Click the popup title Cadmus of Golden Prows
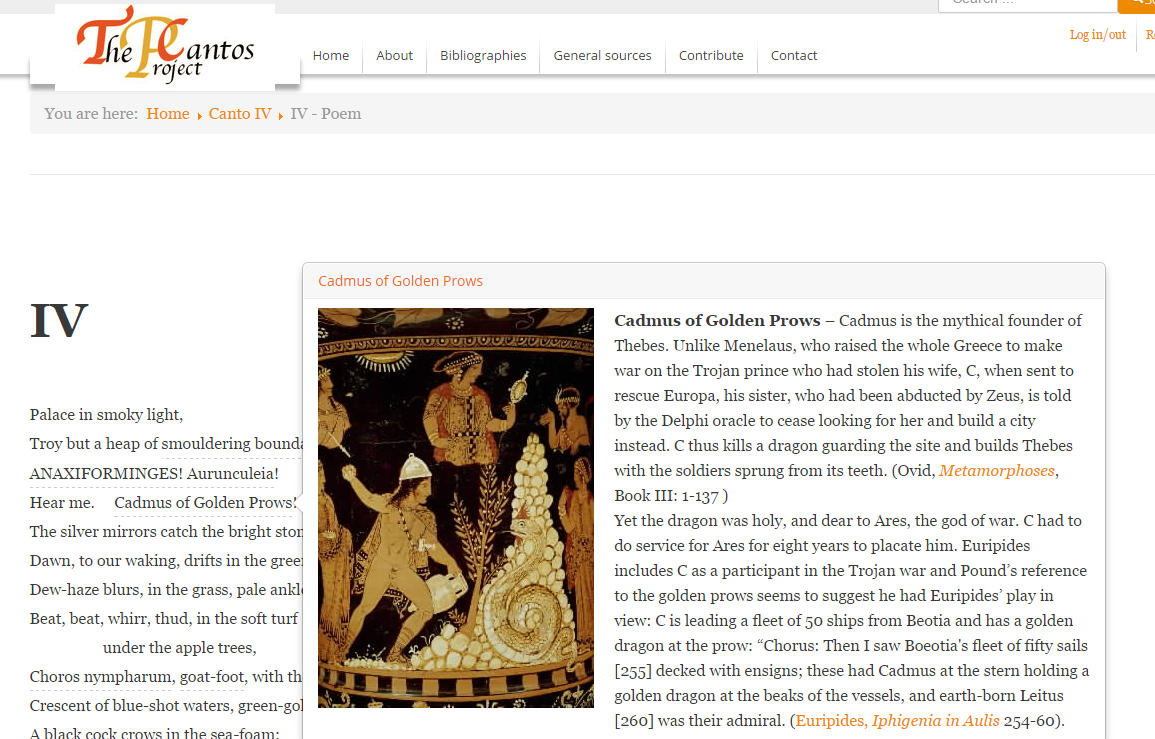Image resolution: width=1155 pixels, height=739 pixels. [x=400, y=281]
